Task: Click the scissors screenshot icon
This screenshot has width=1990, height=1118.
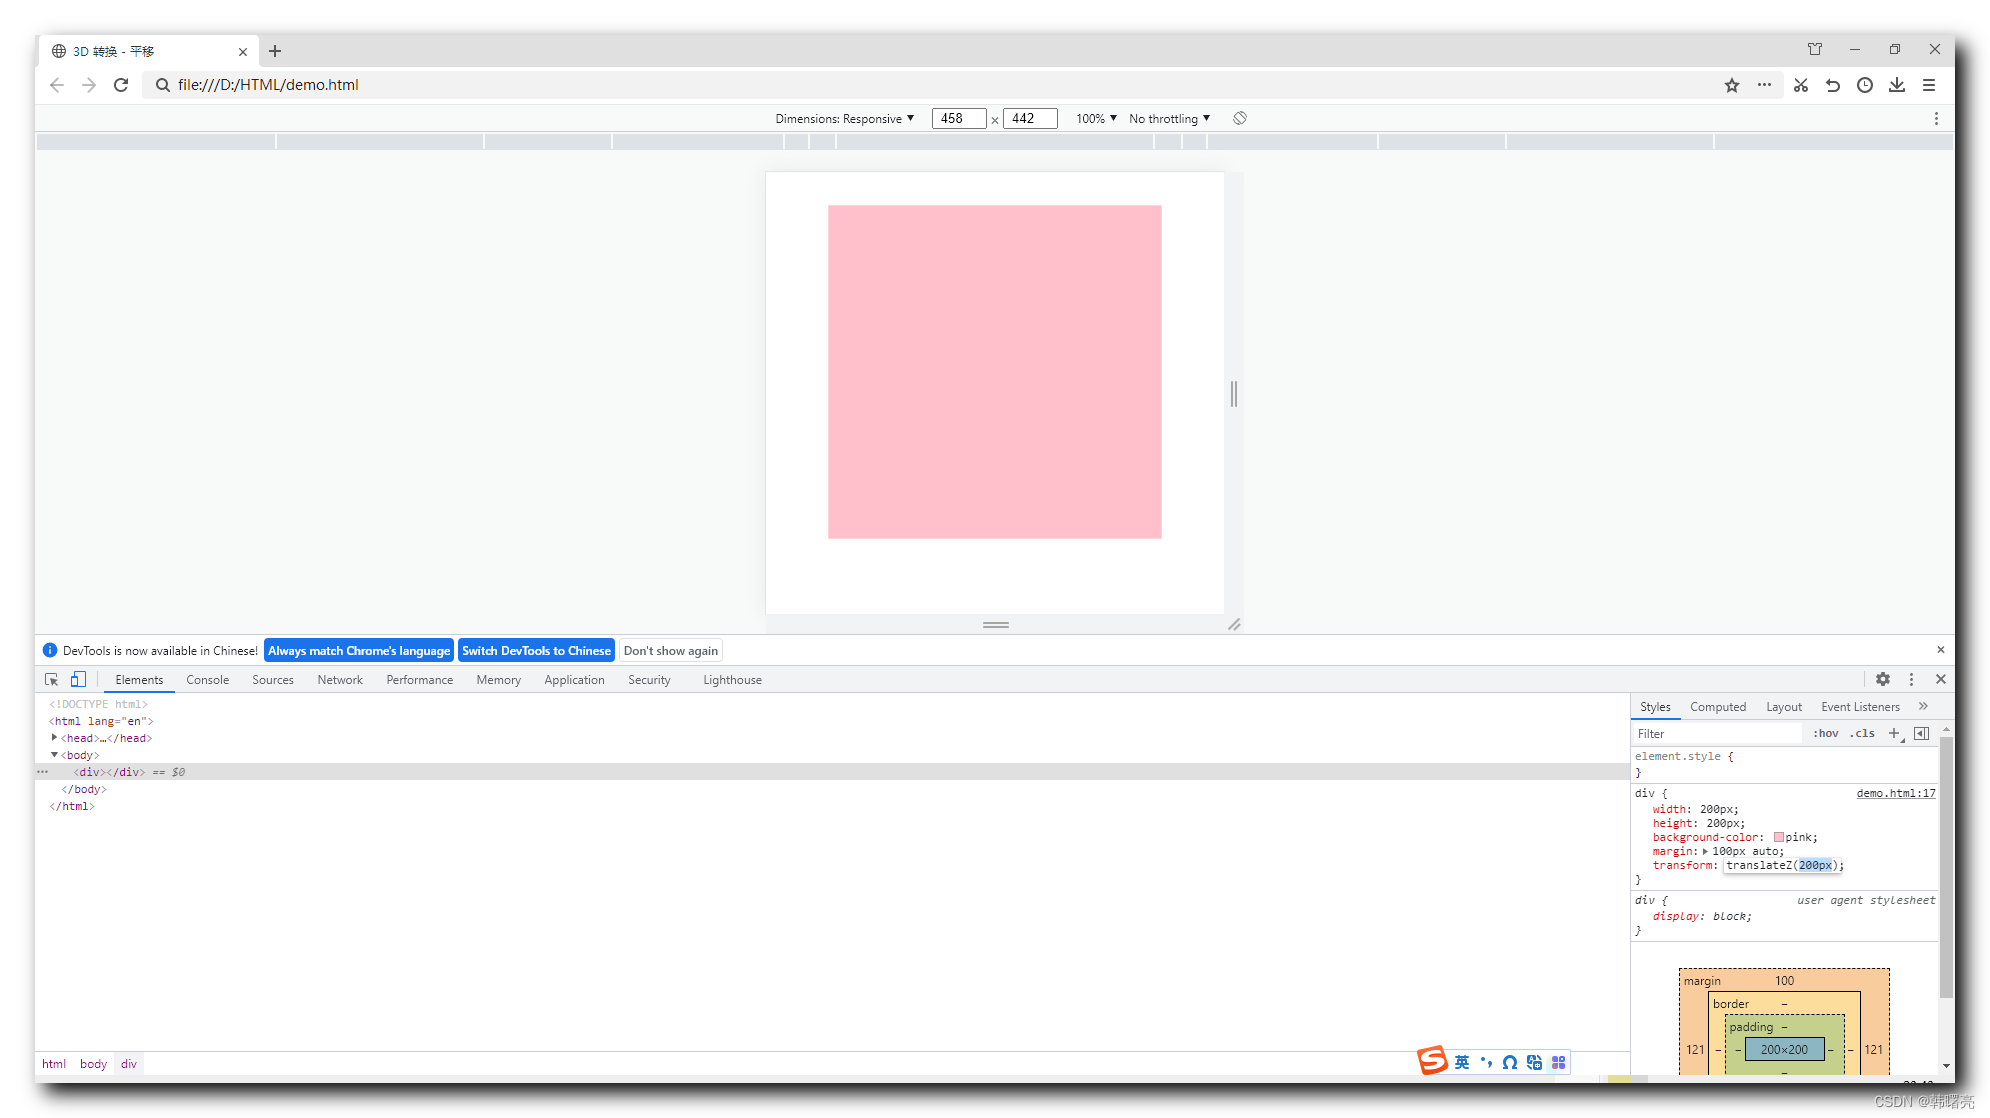Action: 1801,85
